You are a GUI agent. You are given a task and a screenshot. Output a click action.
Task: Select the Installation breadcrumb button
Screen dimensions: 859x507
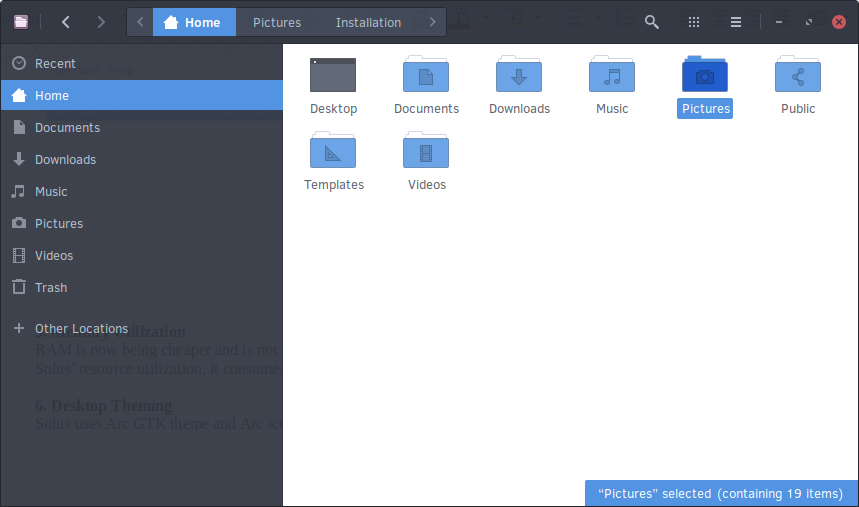(x=368, y=22)
